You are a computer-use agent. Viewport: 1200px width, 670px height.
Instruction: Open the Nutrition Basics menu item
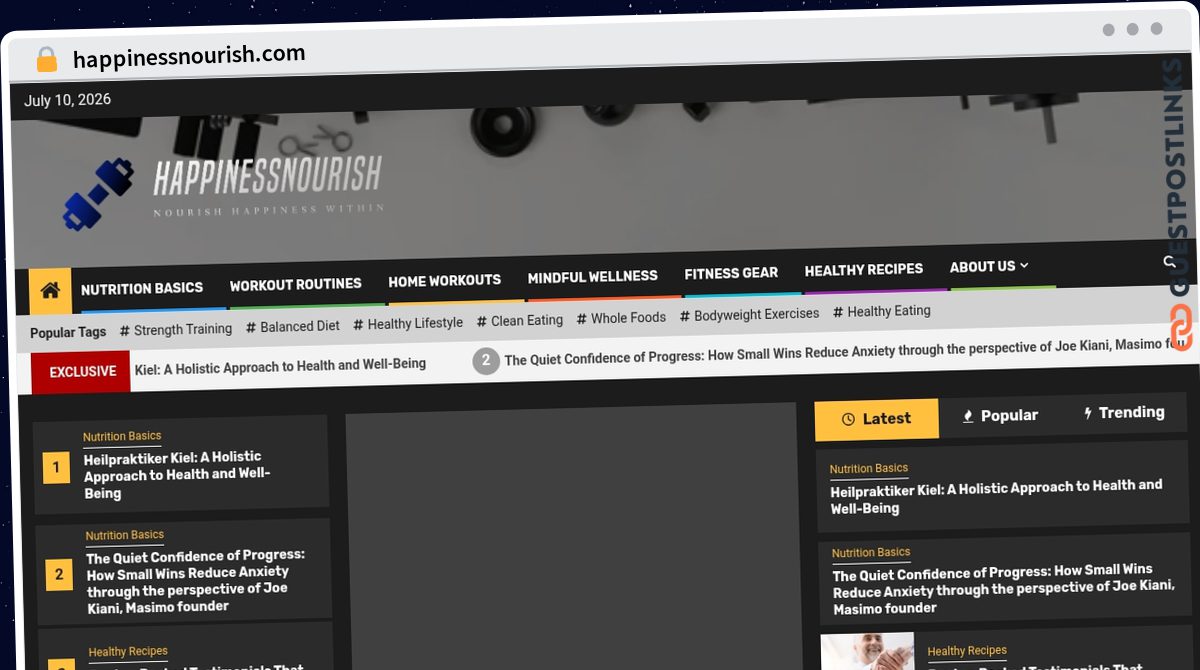coord(142,288)
